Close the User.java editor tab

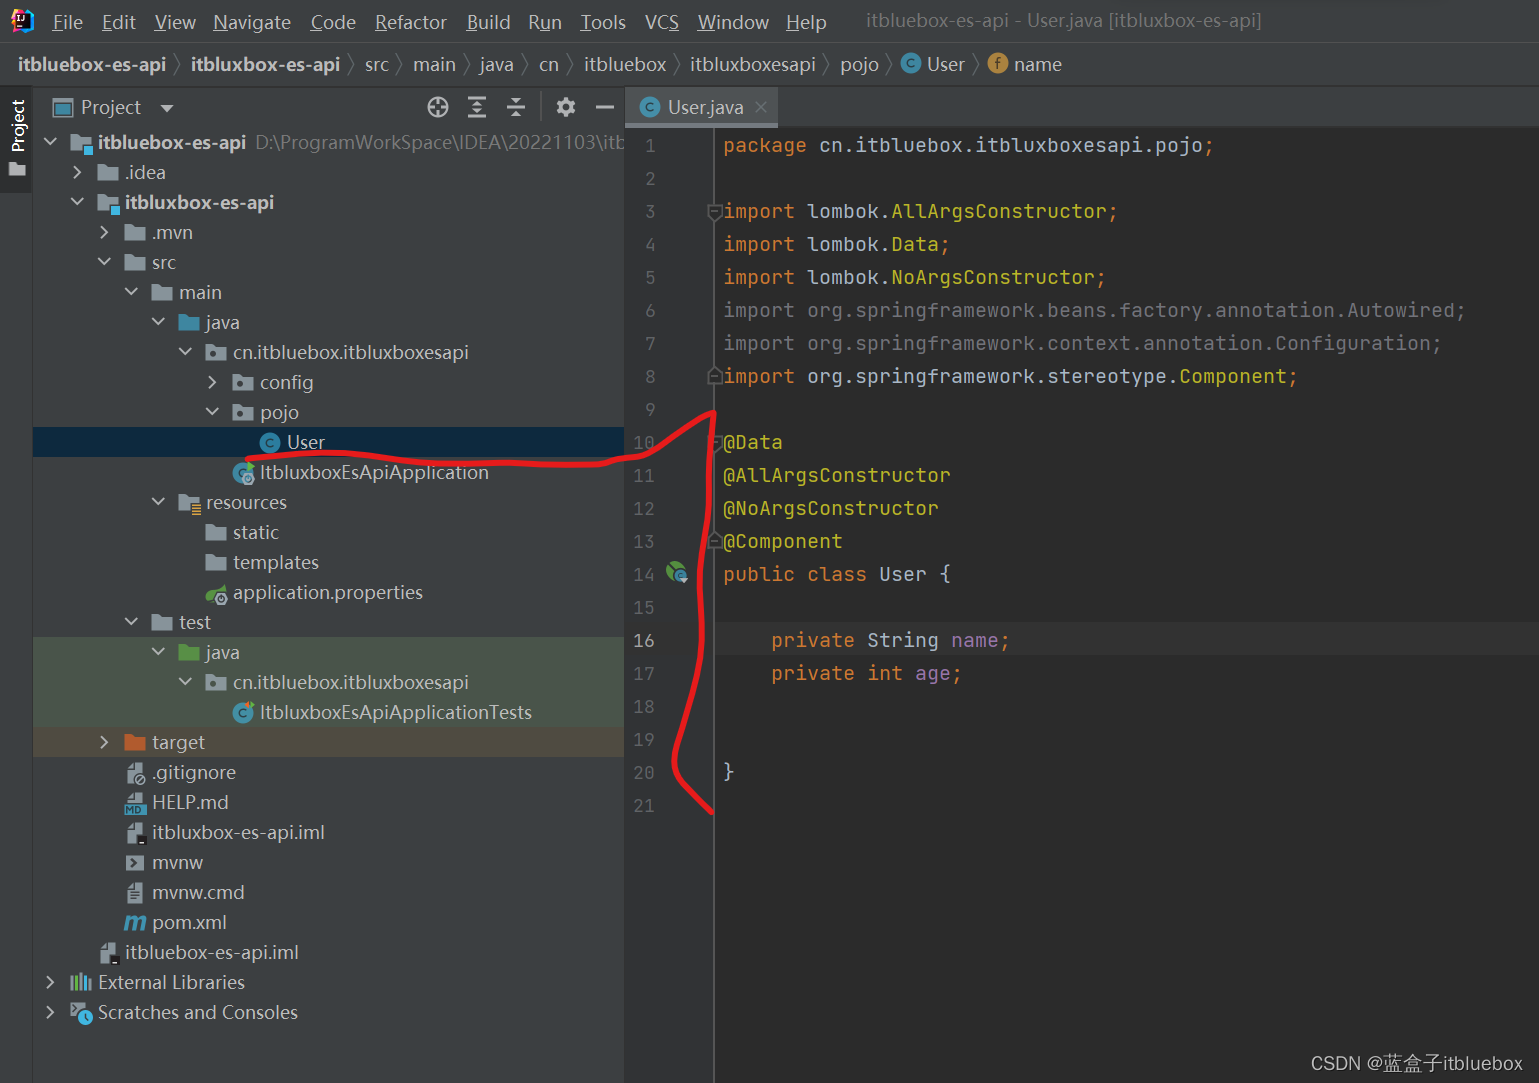pos(761,106)
